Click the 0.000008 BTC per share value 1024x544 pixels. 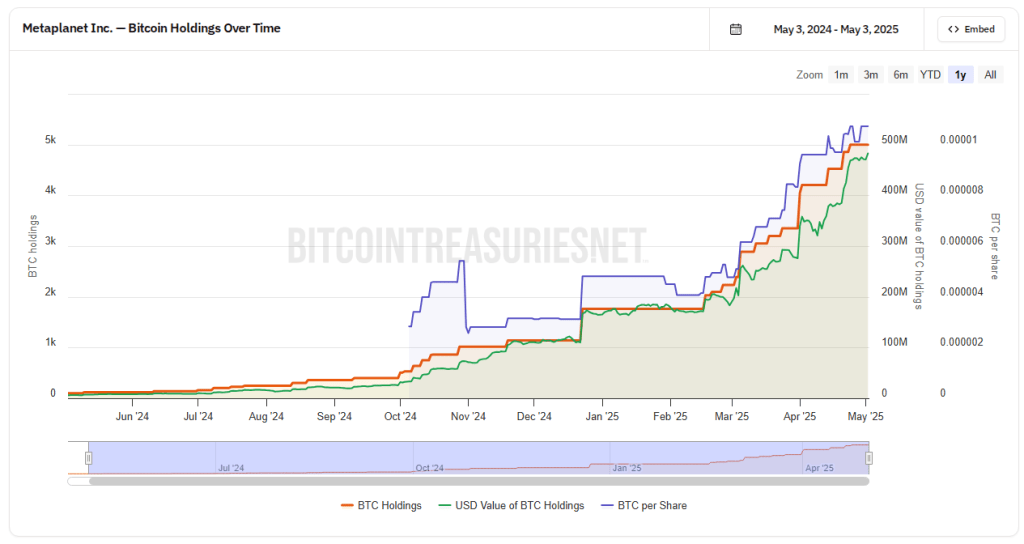961,190
